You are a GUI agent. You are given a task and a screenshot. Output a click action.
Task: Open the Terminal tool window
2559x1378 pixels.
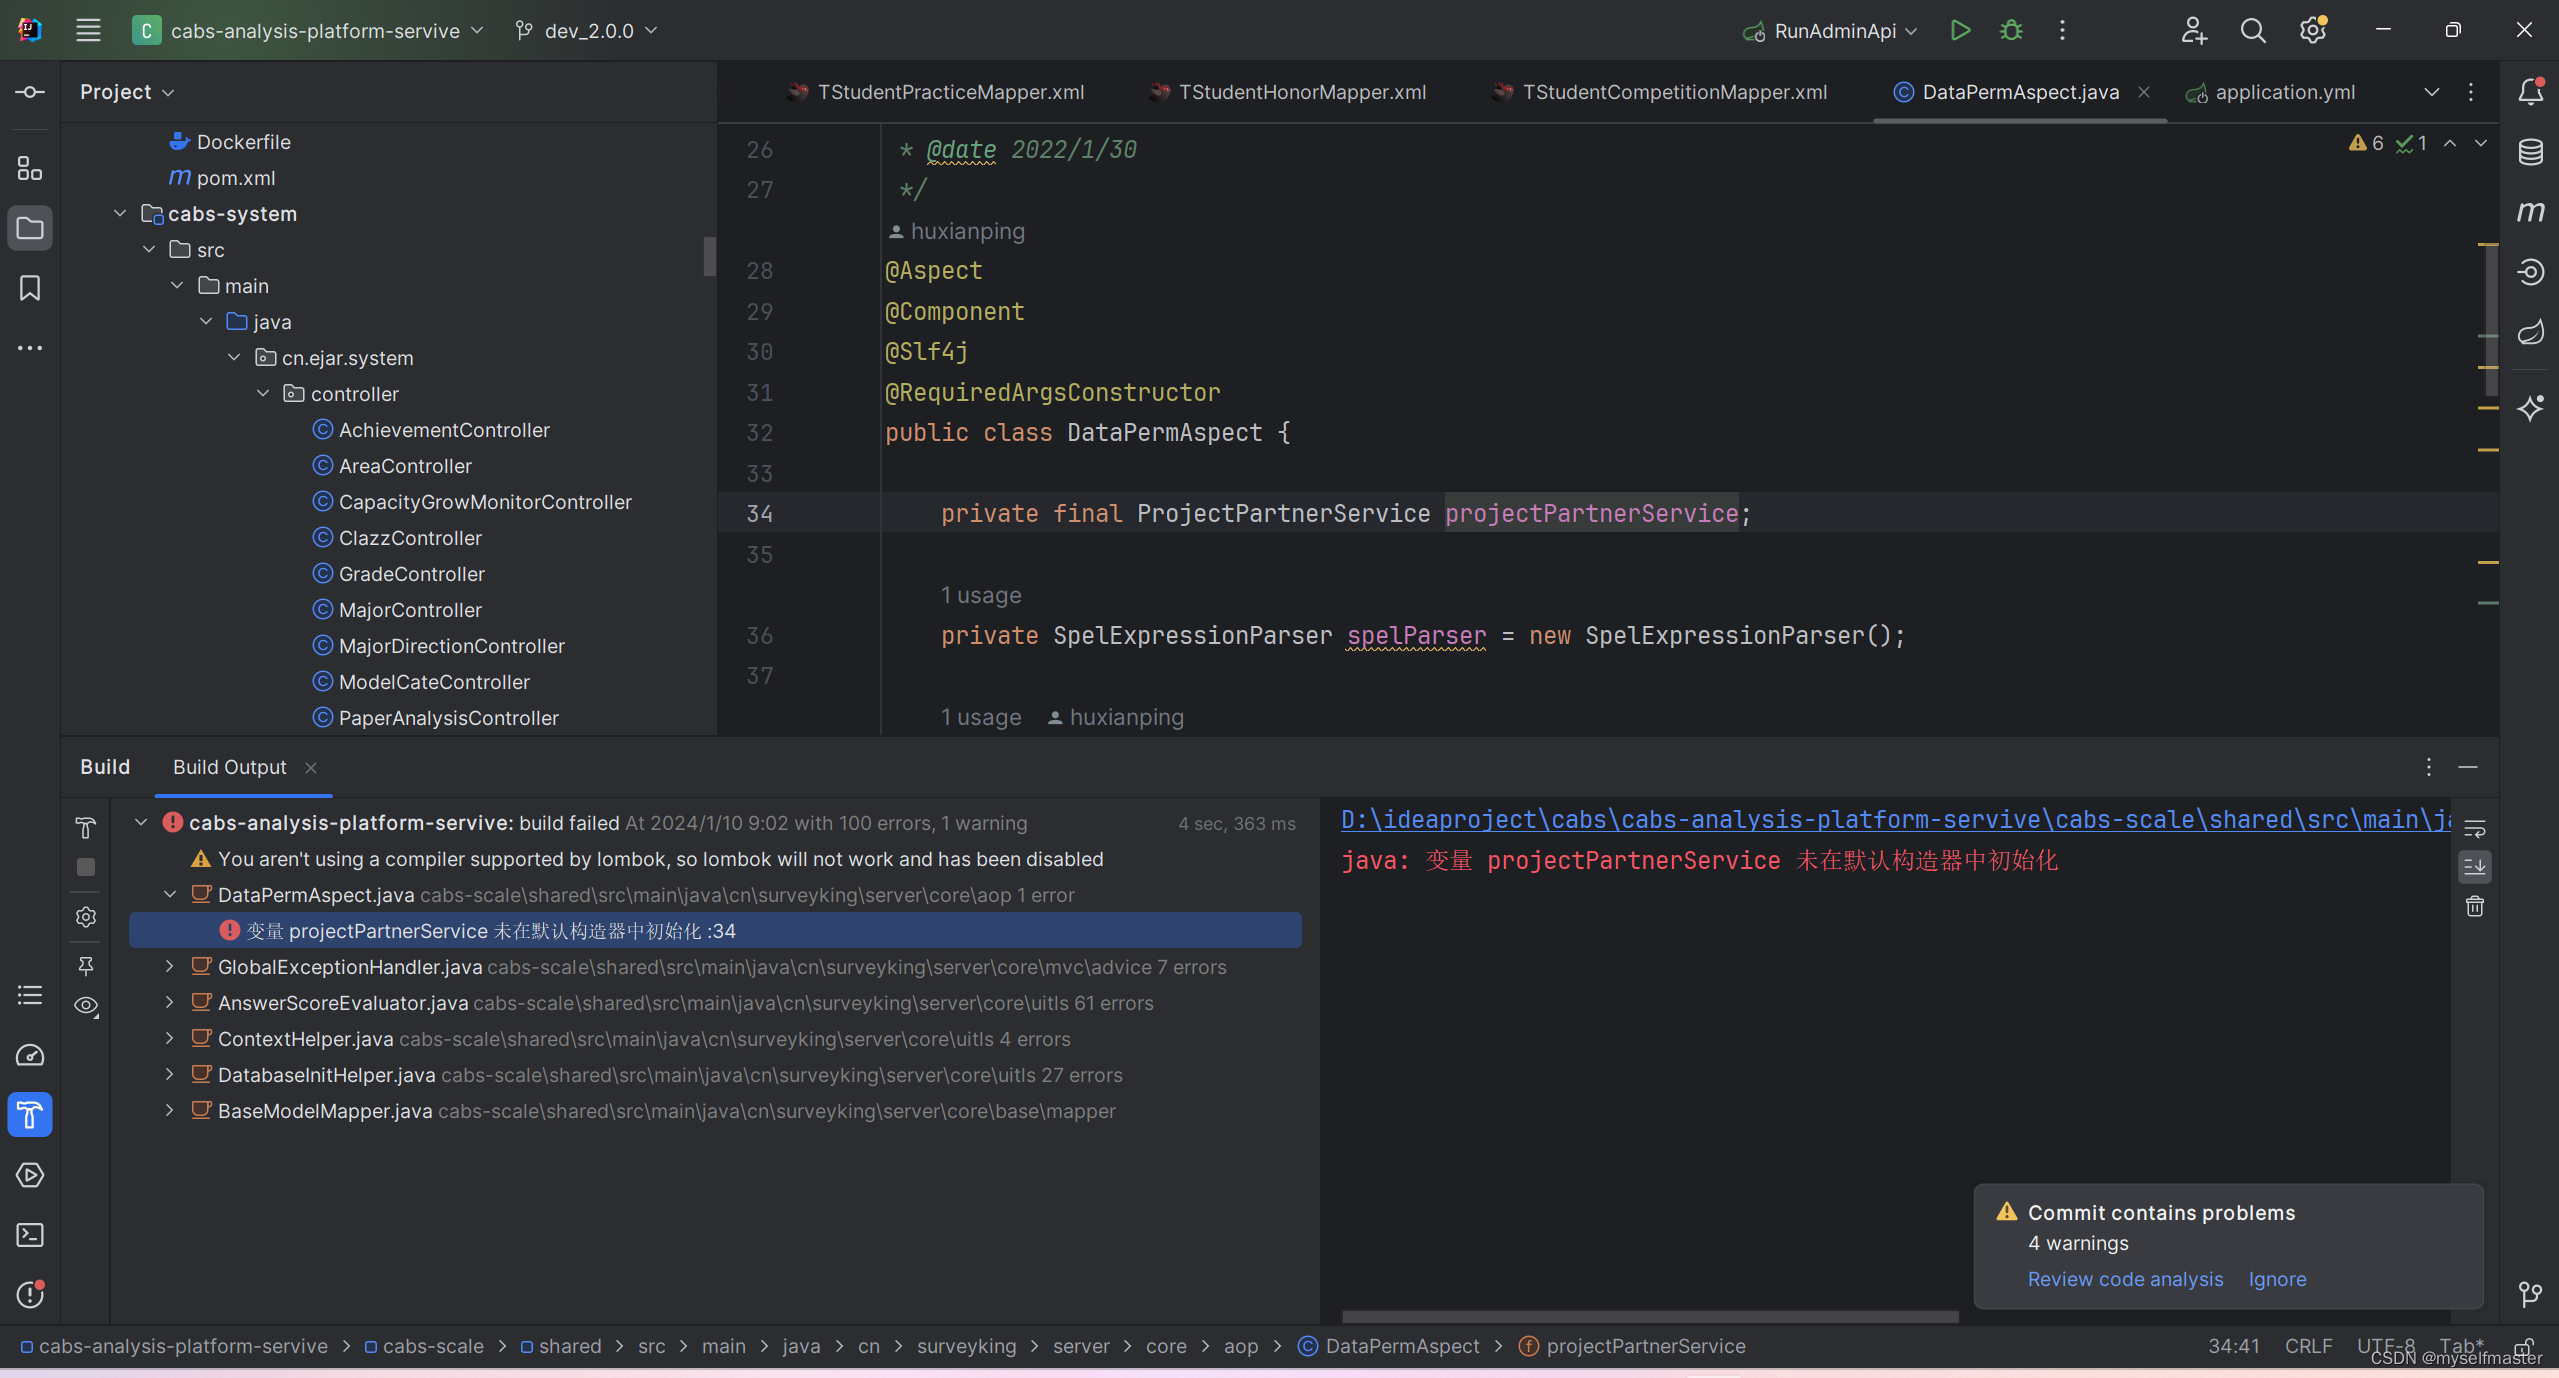pyautogui.click(x=30, y=1235)
